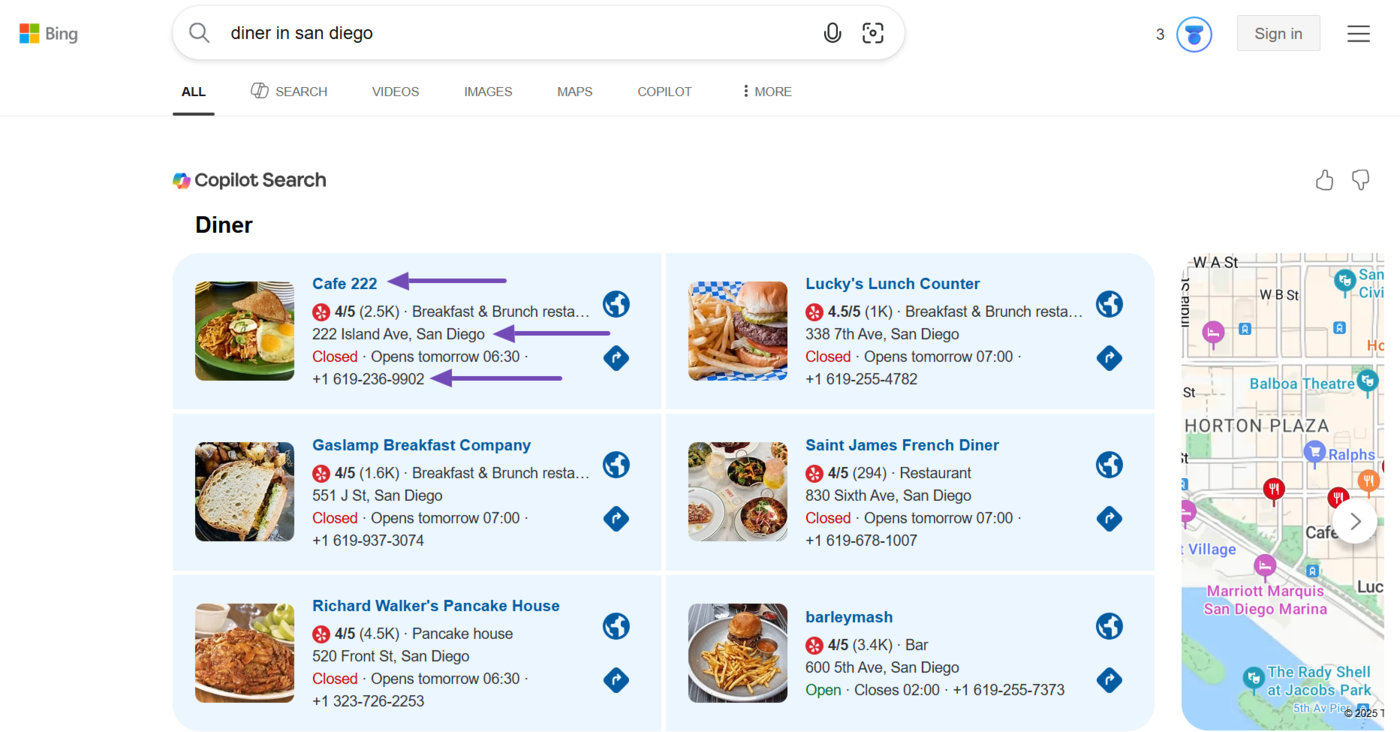Viewport: 1400px width, 732px height.
Task: Switch to the MAPS tab
Action: pos(574,91)
